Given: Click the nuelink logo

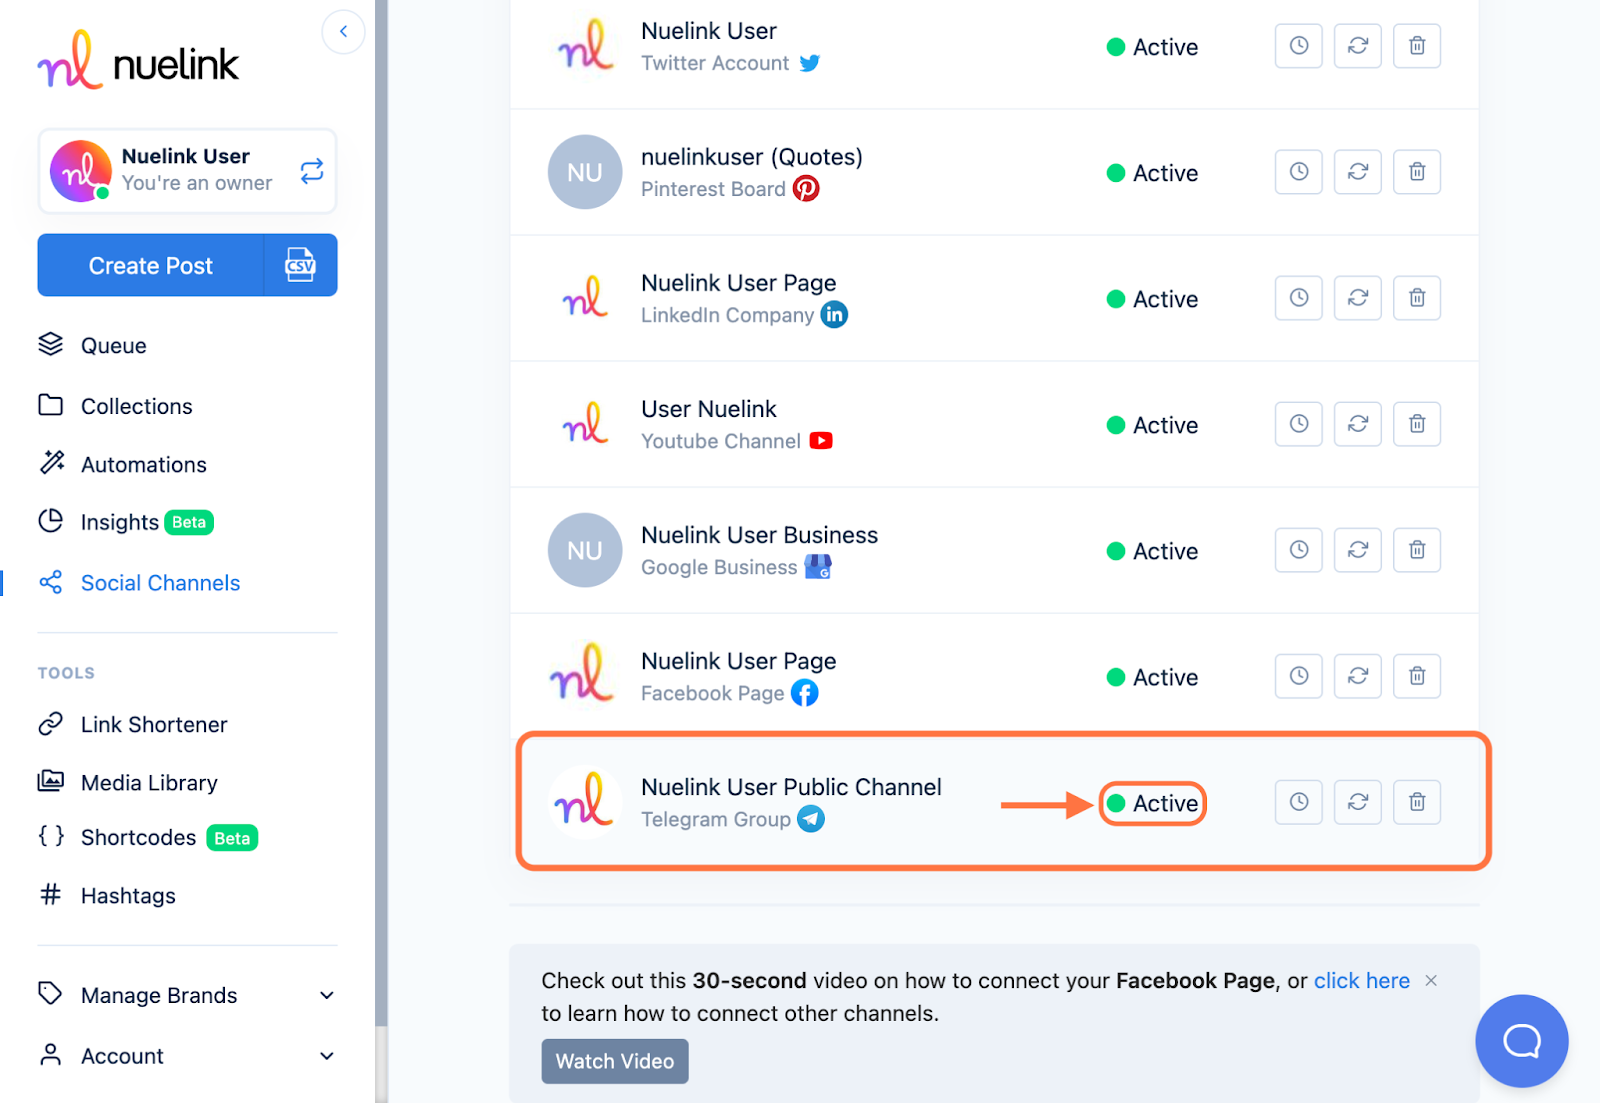Looking at the screenshot, I should [x=138, y=61].
